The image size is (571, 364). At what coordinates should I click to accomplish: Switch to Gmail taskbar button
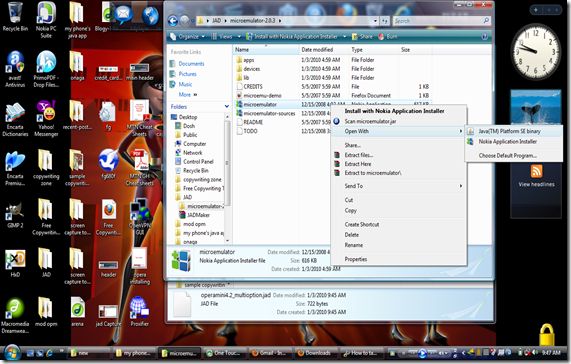click(271, 353)
